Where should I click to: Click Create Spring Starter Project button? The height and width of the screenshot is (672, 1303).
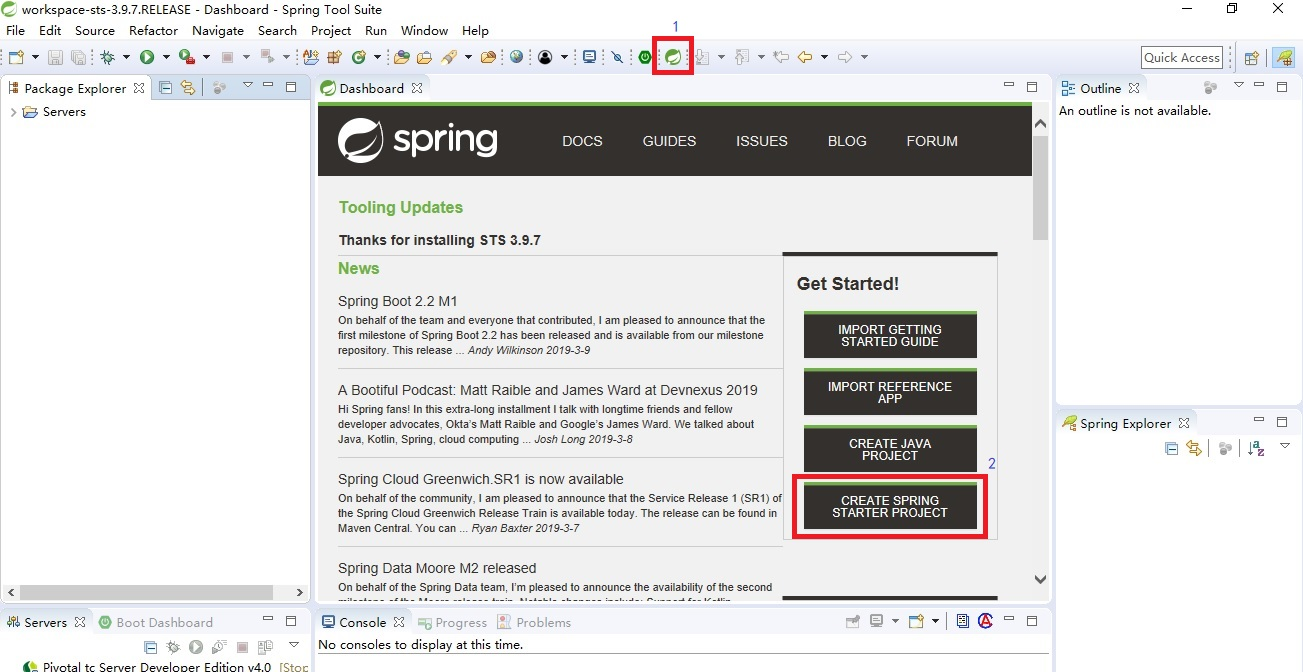pos(890,507)
